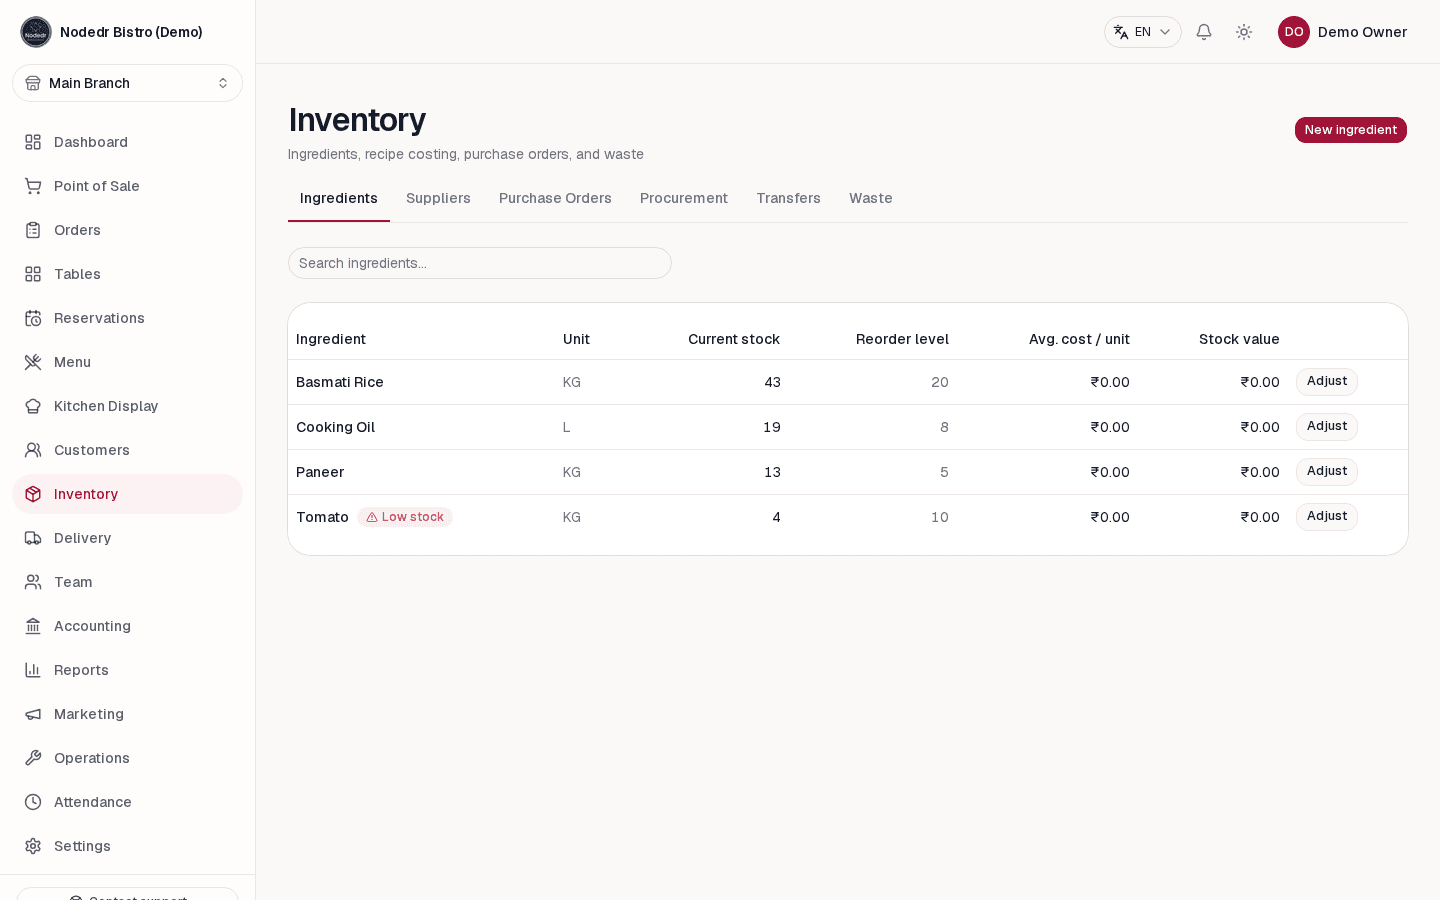Adjust stock for Cooking Oil

[1327, 427]
